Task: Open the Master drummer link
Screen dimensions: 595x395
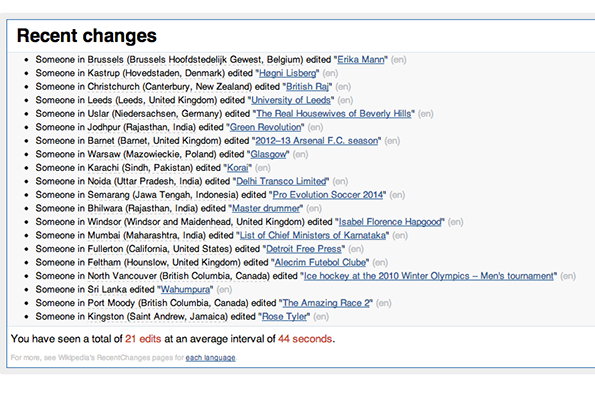Action: click(266, 208)
